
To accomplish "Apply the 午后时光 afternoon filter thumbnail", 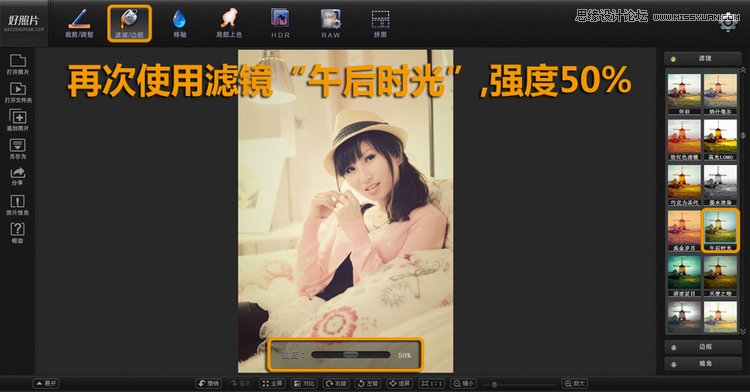I will point(720,230).
